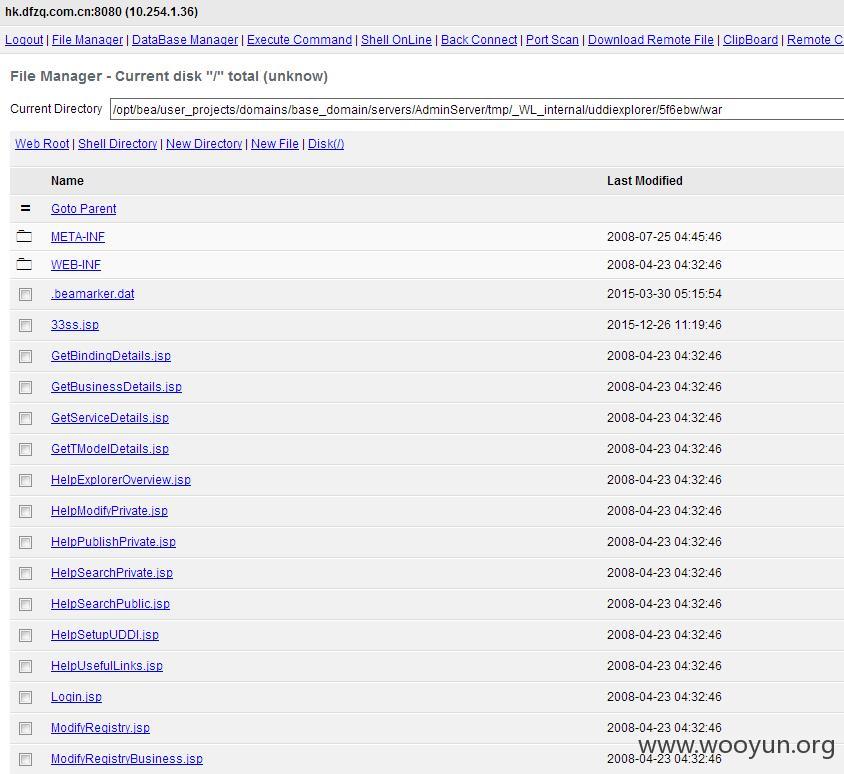The height and width of the screenshot is (774, 844).
Task: Open Shell Directory link
Action: coord(117,144)
